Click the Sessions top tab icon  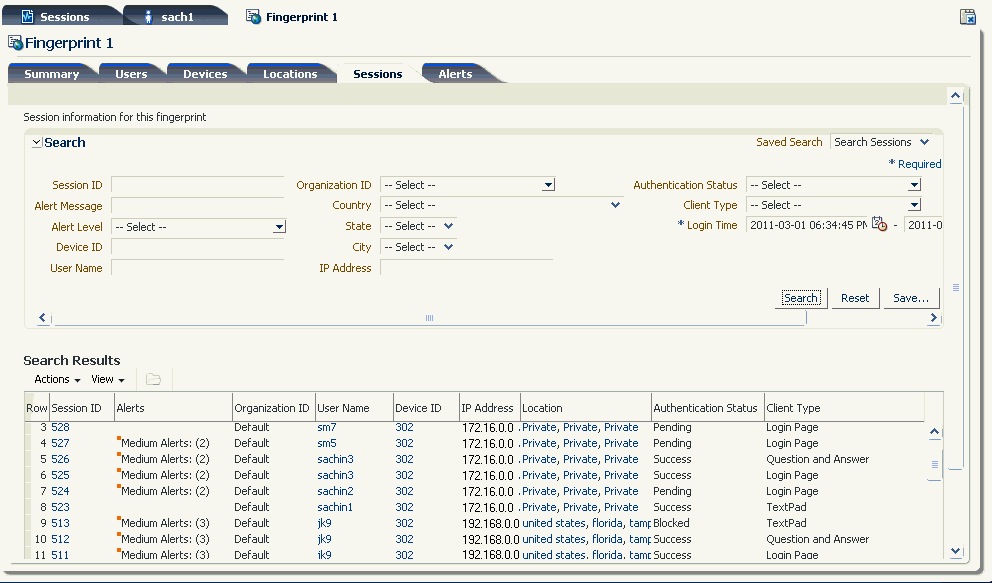click(x=27, y=16)
